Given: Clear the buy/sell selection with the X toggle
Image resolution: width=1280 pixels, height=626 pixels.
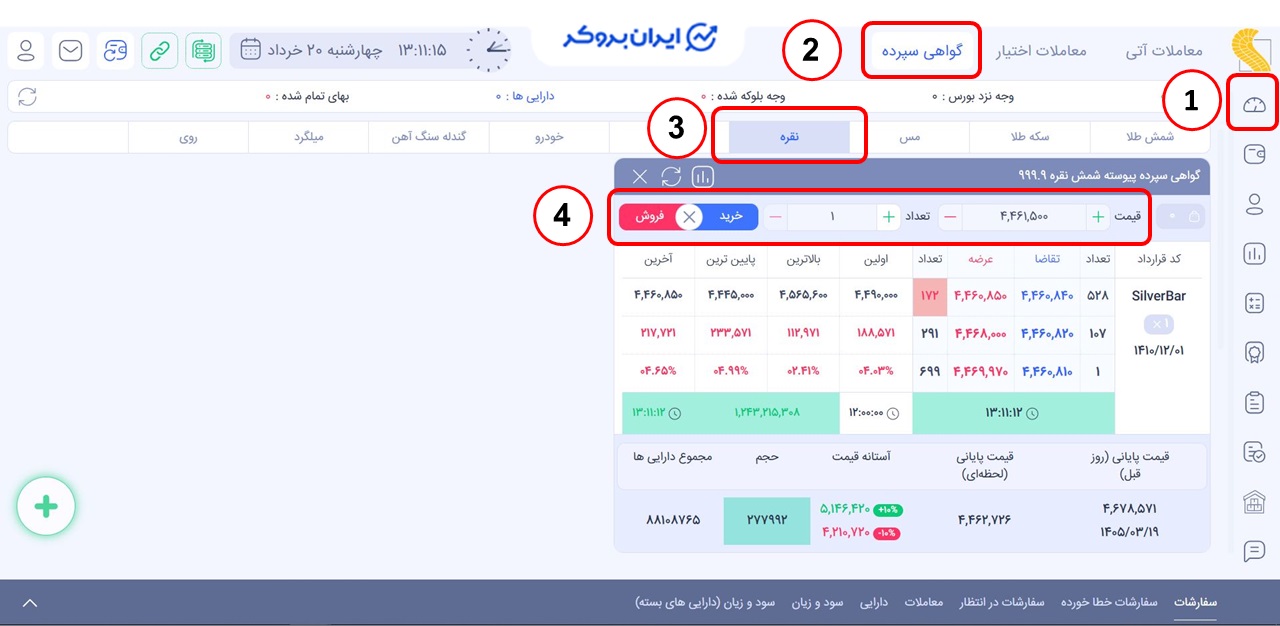Looking at the screenshot, I should click(689, 217).
